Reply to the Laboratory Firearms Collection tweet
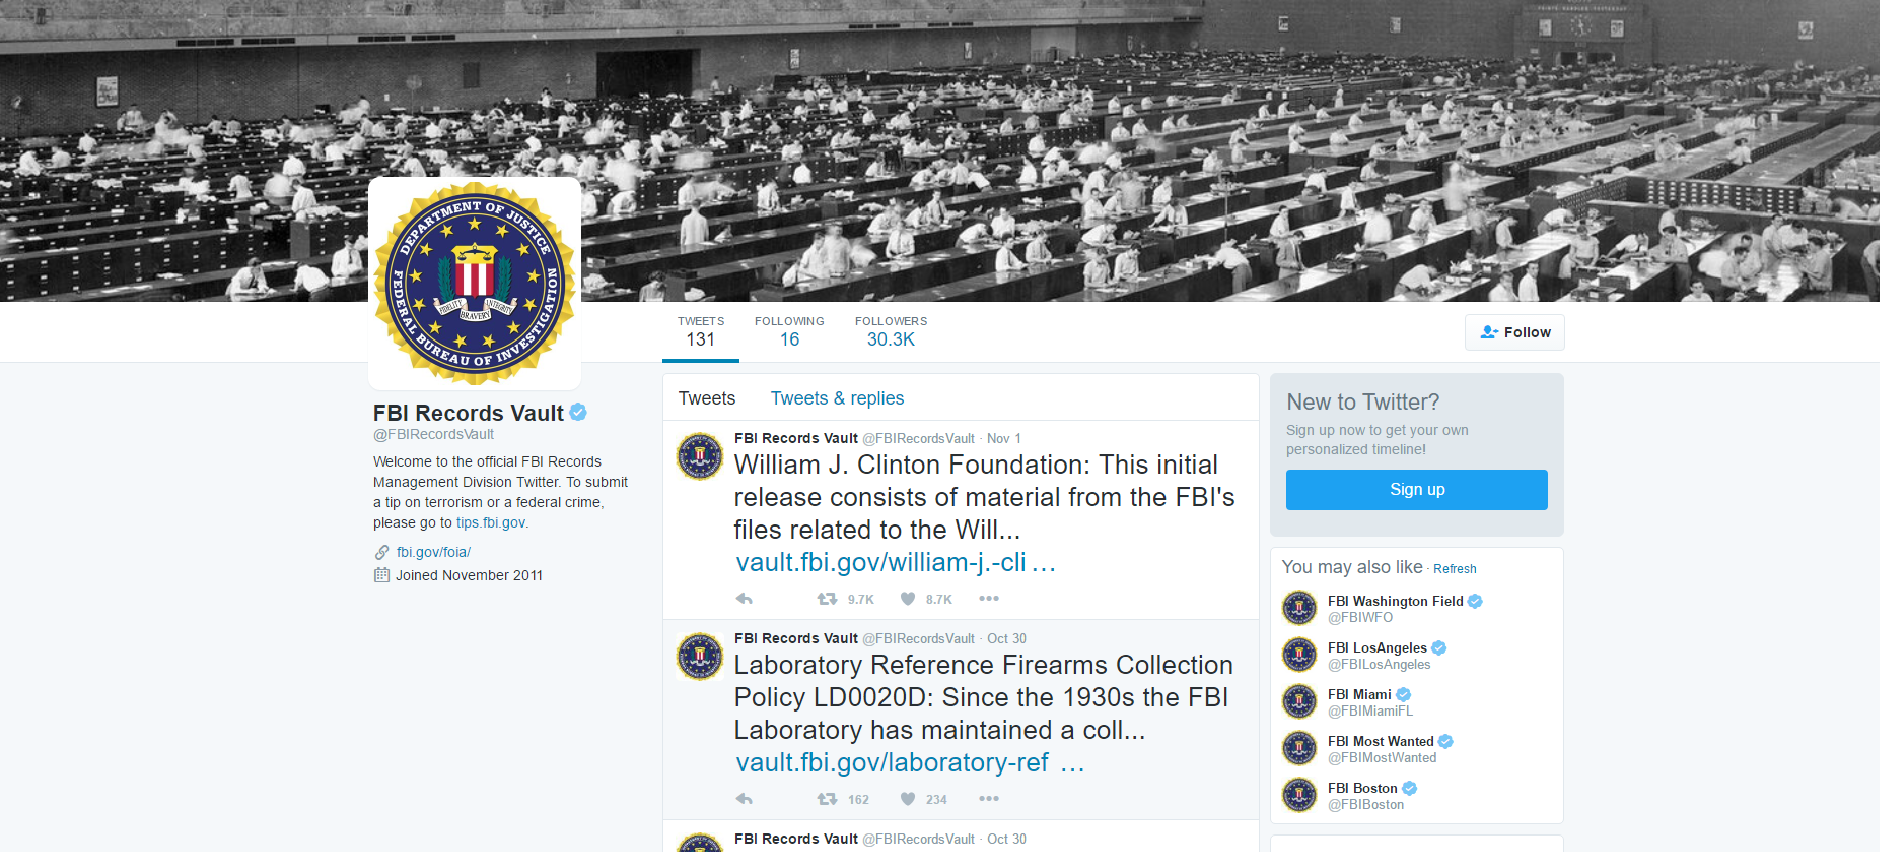Image resolution: width=1880 pixels, height=852 pixels. tap(744, 799)
